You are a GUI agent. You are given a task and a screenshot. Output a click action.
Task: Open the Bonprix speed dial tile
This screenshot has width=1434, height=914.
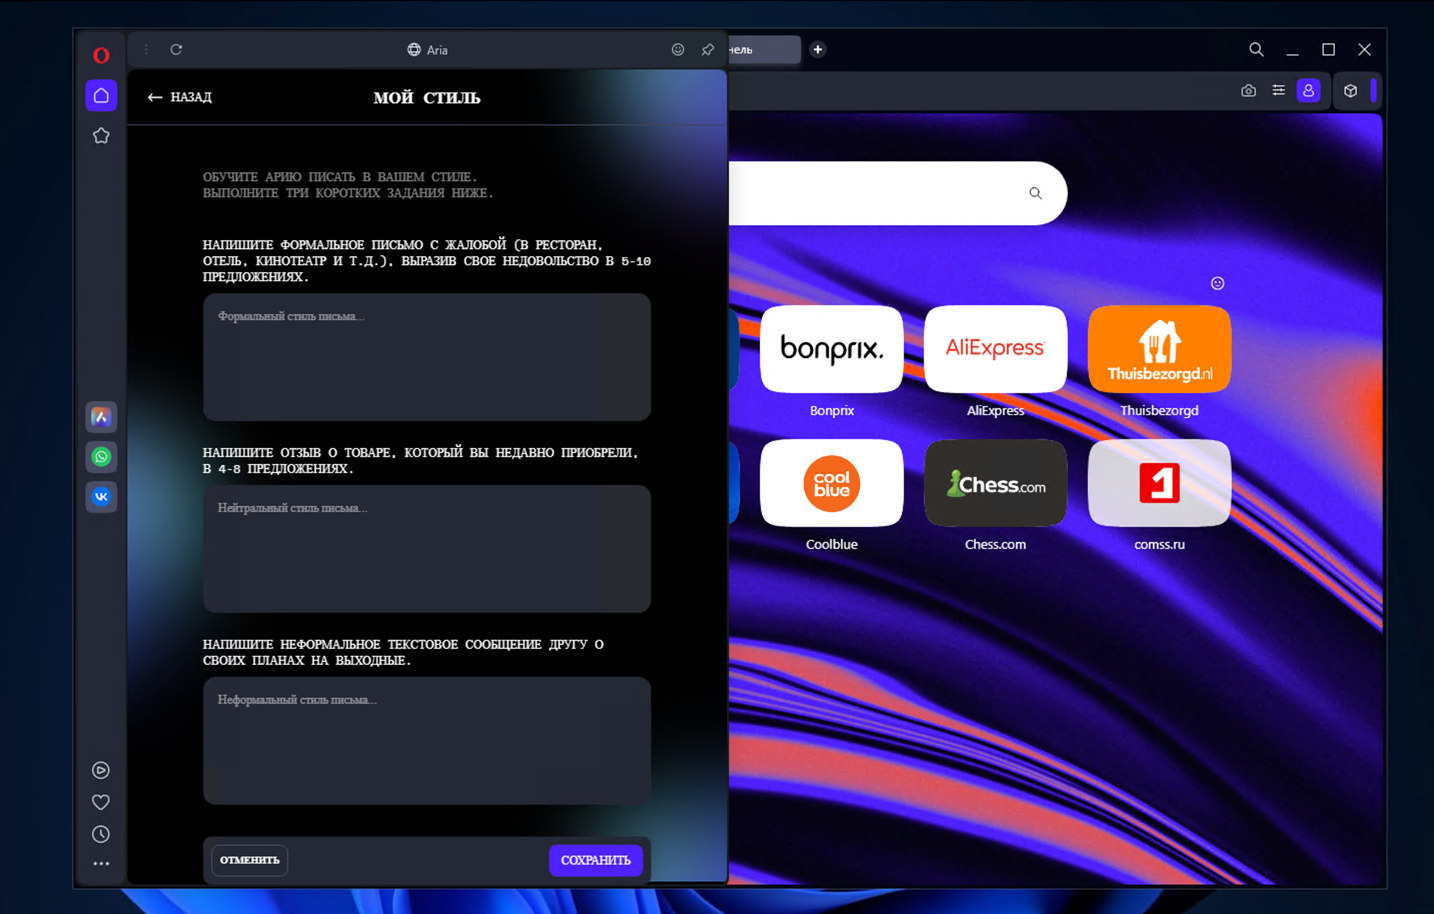[832, 349]
